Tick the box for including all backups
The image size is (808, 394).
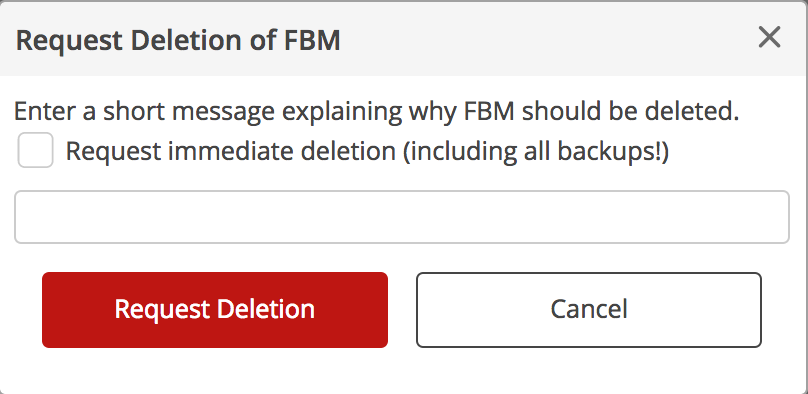36,150
